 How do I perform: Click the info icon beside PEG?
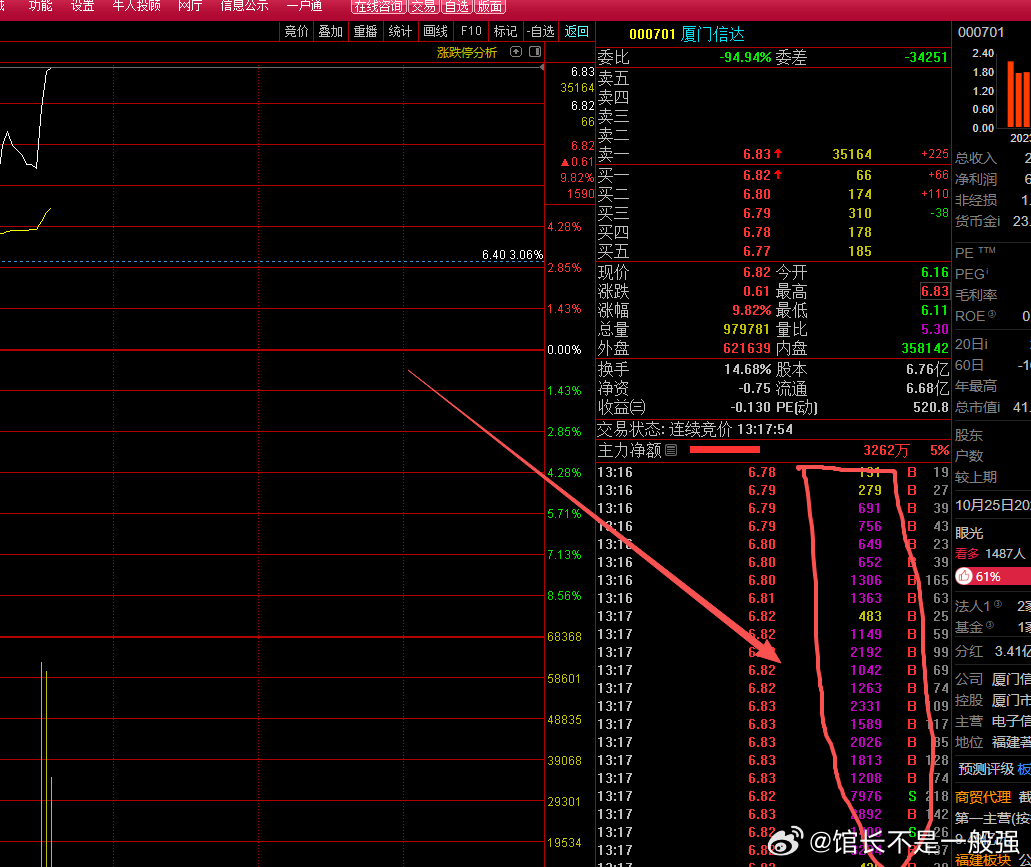click(x=988, y=270)
